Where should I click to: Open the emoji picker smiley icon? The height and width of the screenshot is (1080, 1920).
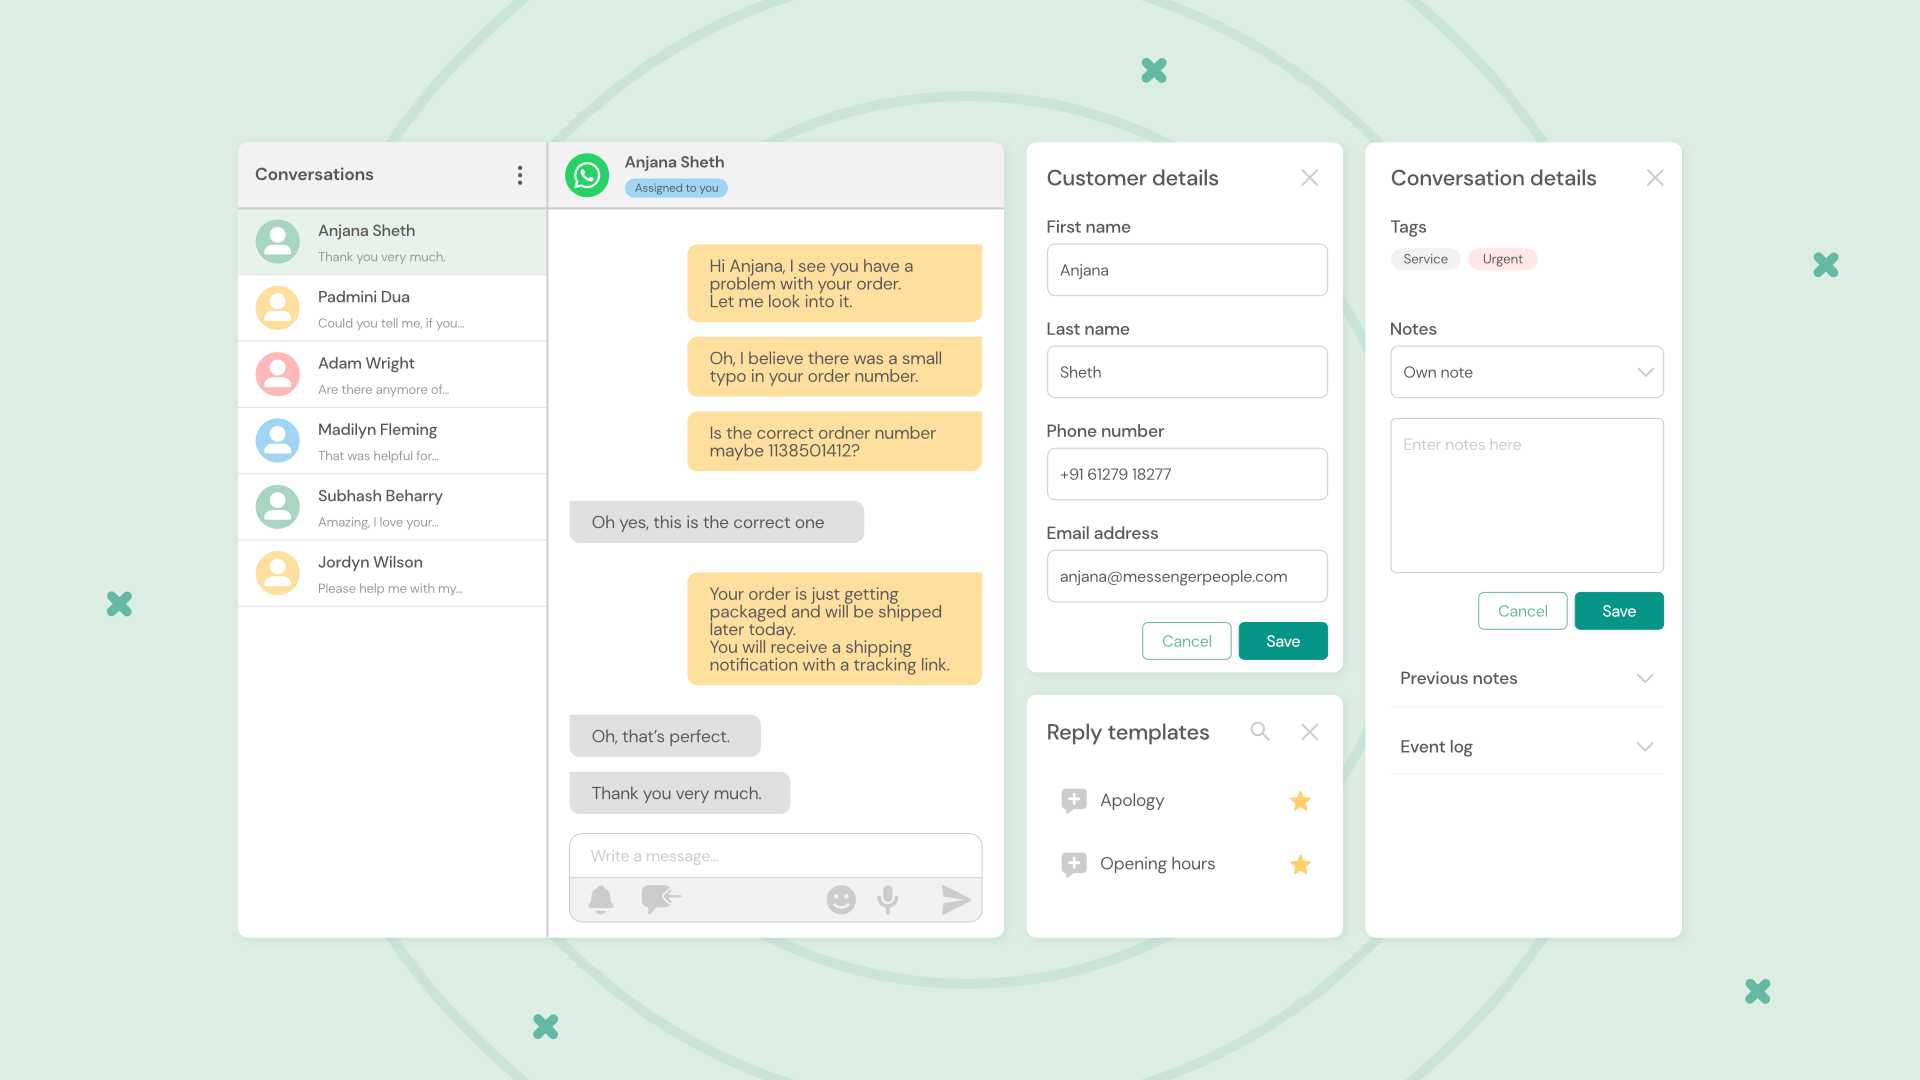pyautogui.click(x=841, y=900)
